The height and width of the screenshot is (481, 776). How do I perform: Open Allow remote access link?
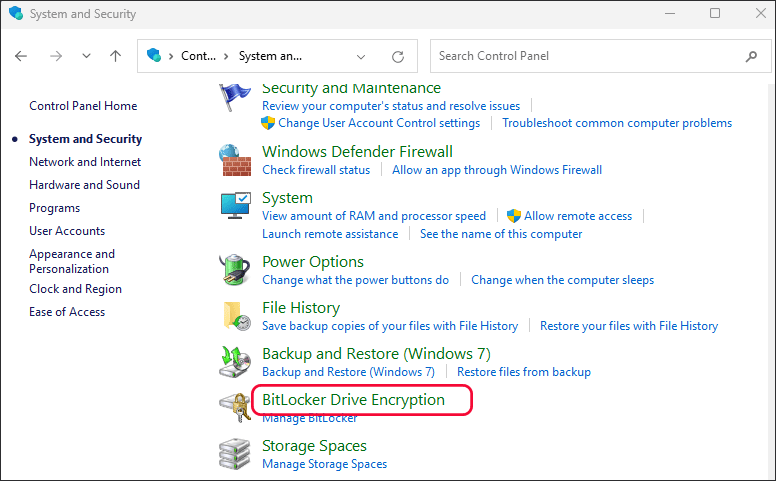click(x=578, y=216)
